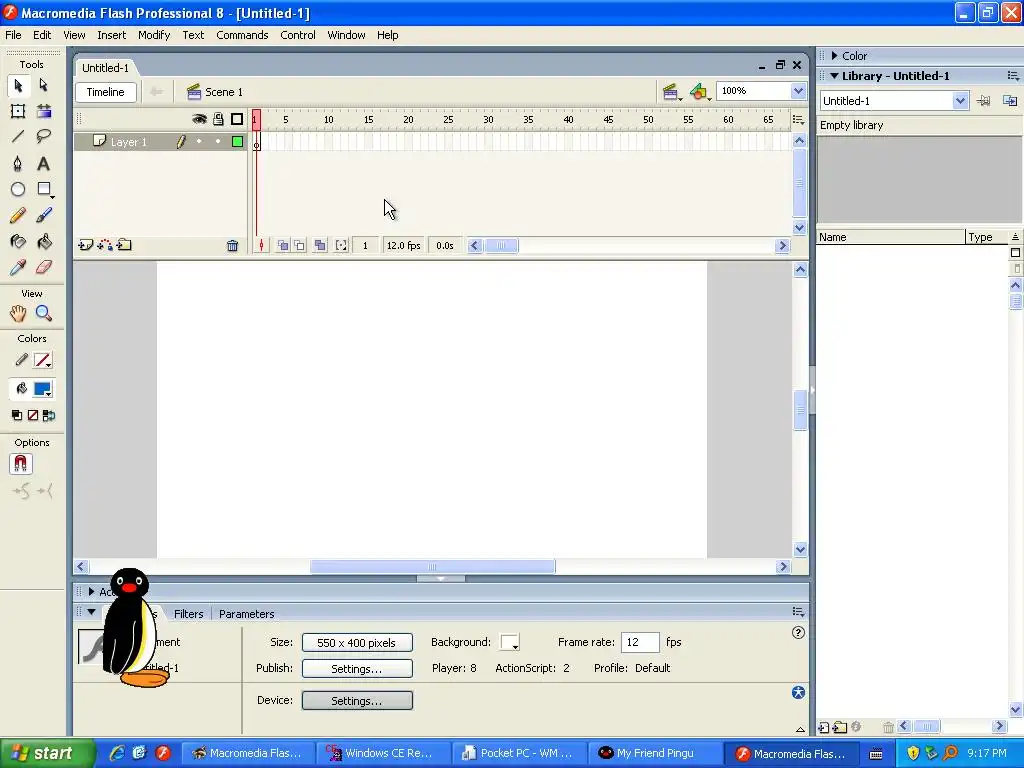Select the Pencil tool
This screenshot has width=1024, height=768.
[x=18, y=216]
